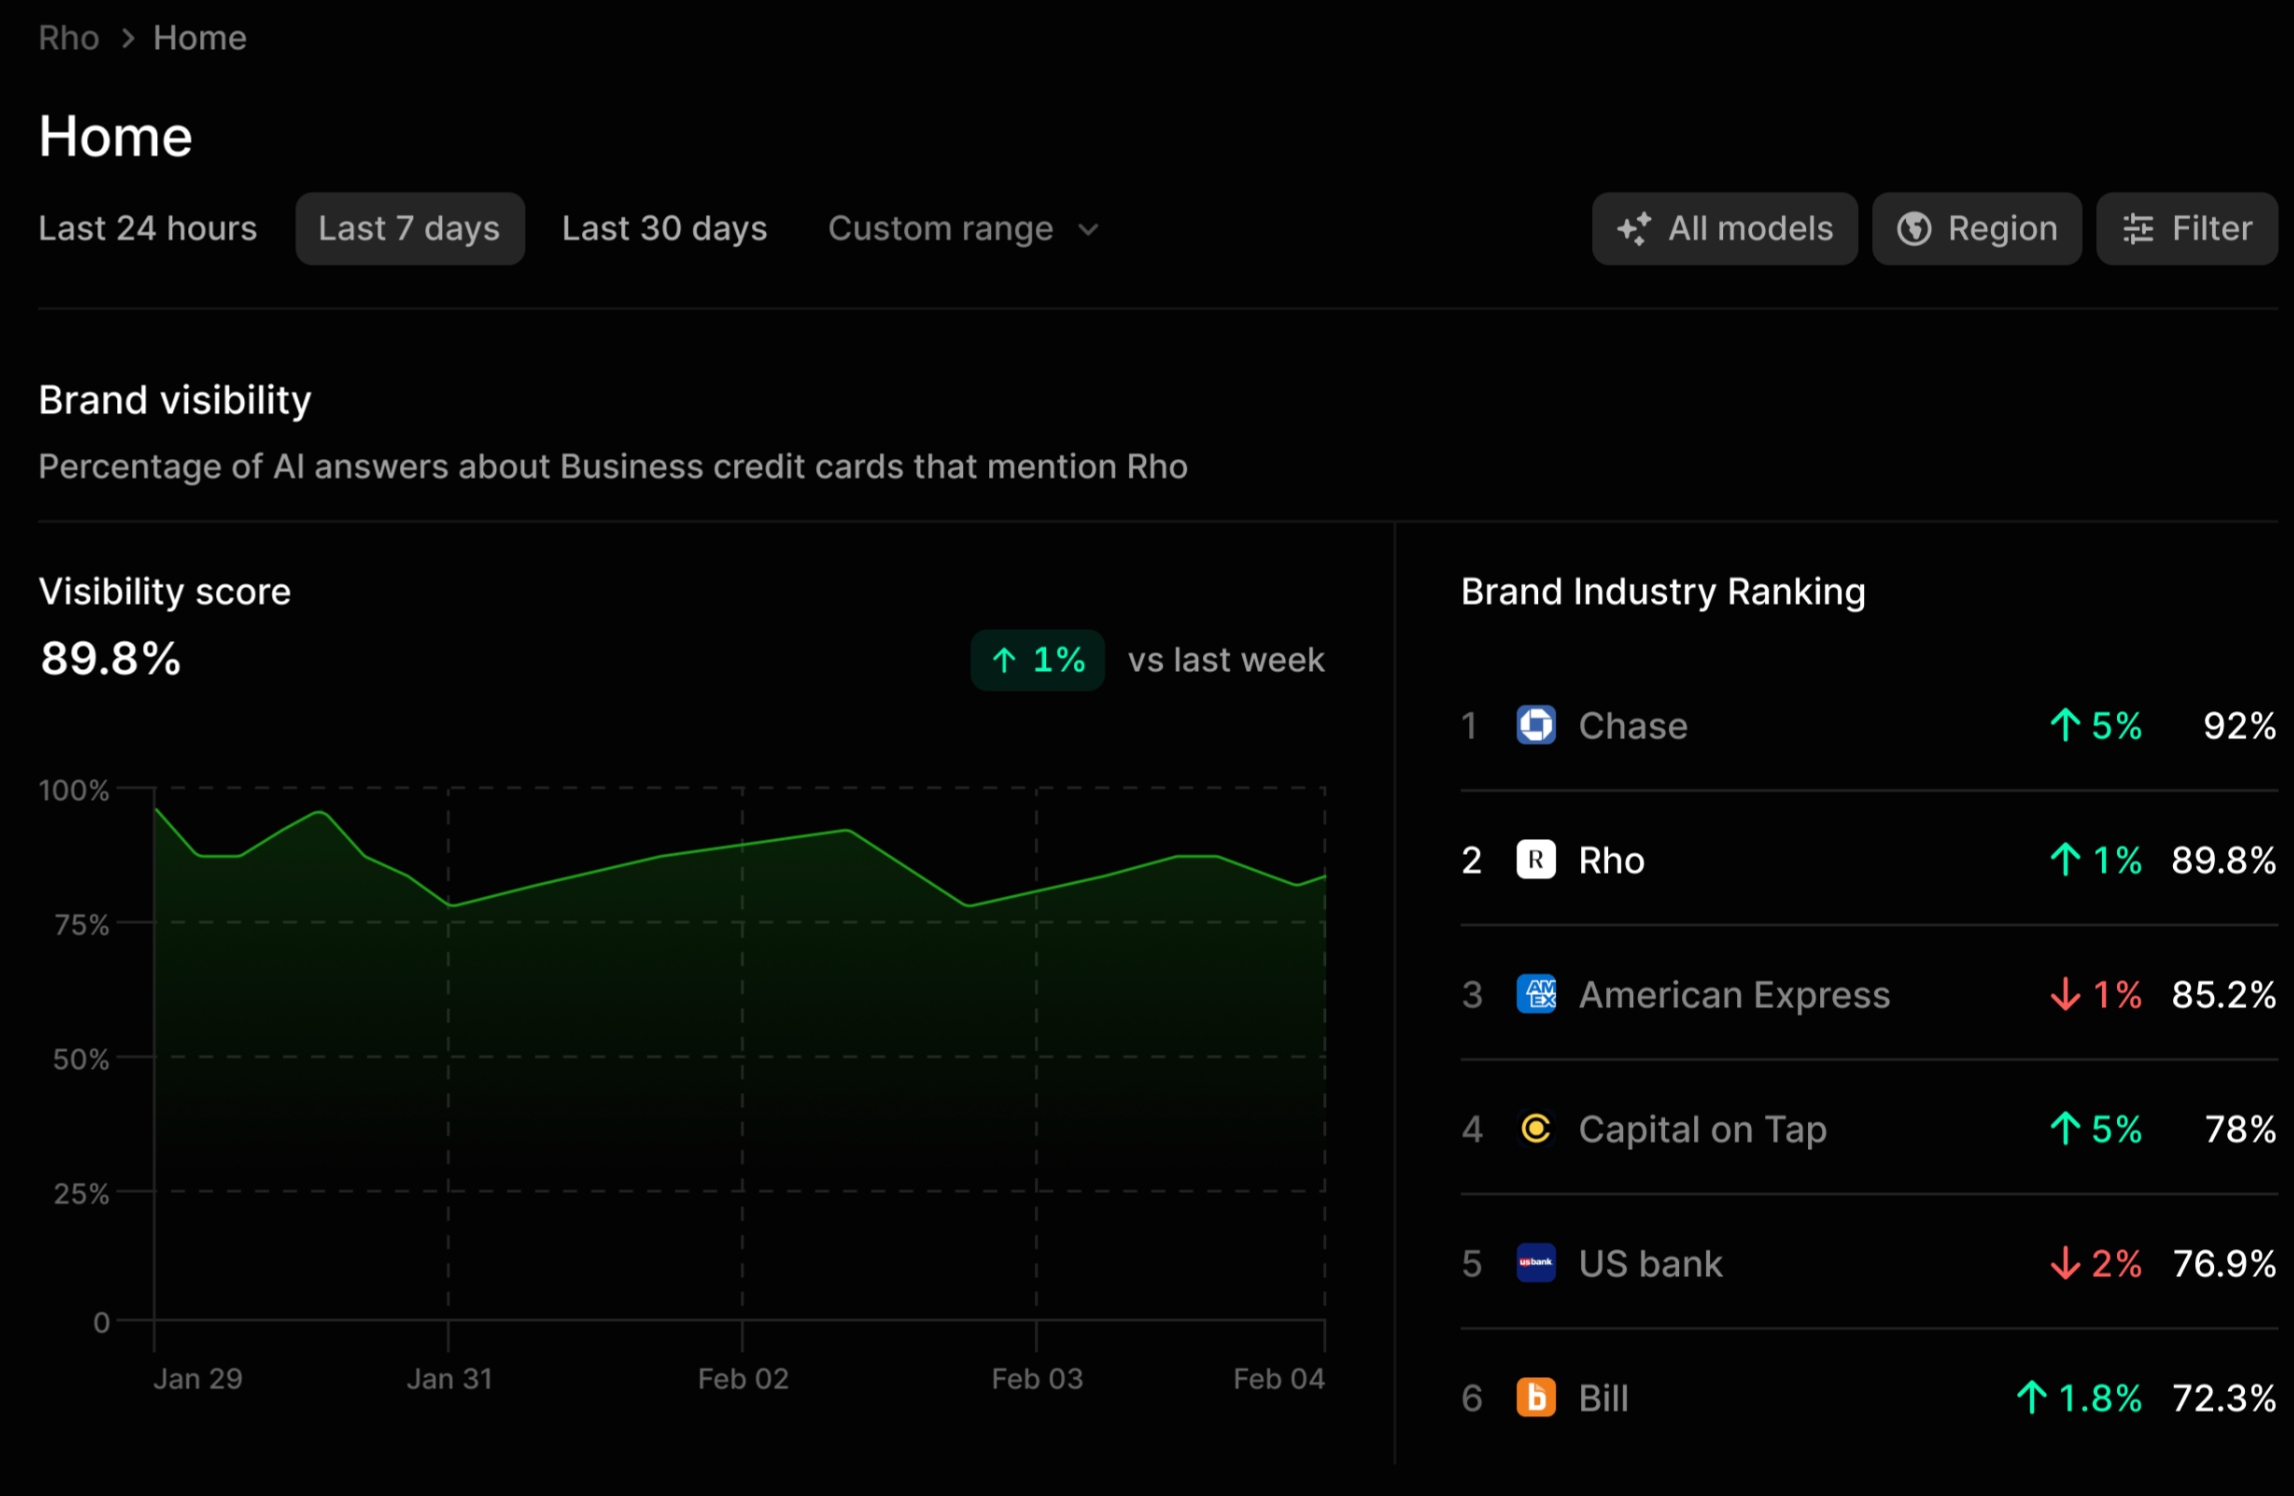
Task: Click the American Express 85.2% value
Action: pos(2223,994)
